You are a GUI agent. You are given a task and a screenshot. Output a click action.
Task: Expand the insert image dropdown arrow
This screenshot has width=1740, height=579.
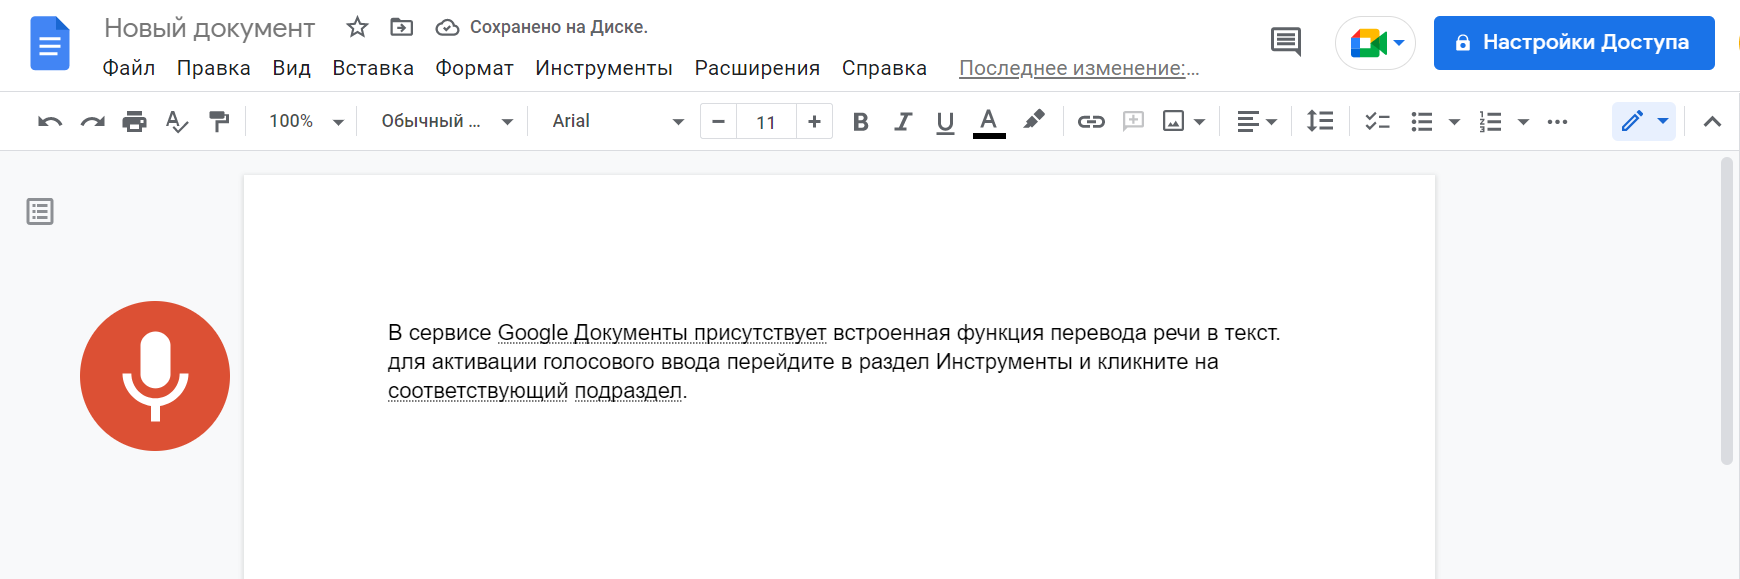[x=1200, y=122]
